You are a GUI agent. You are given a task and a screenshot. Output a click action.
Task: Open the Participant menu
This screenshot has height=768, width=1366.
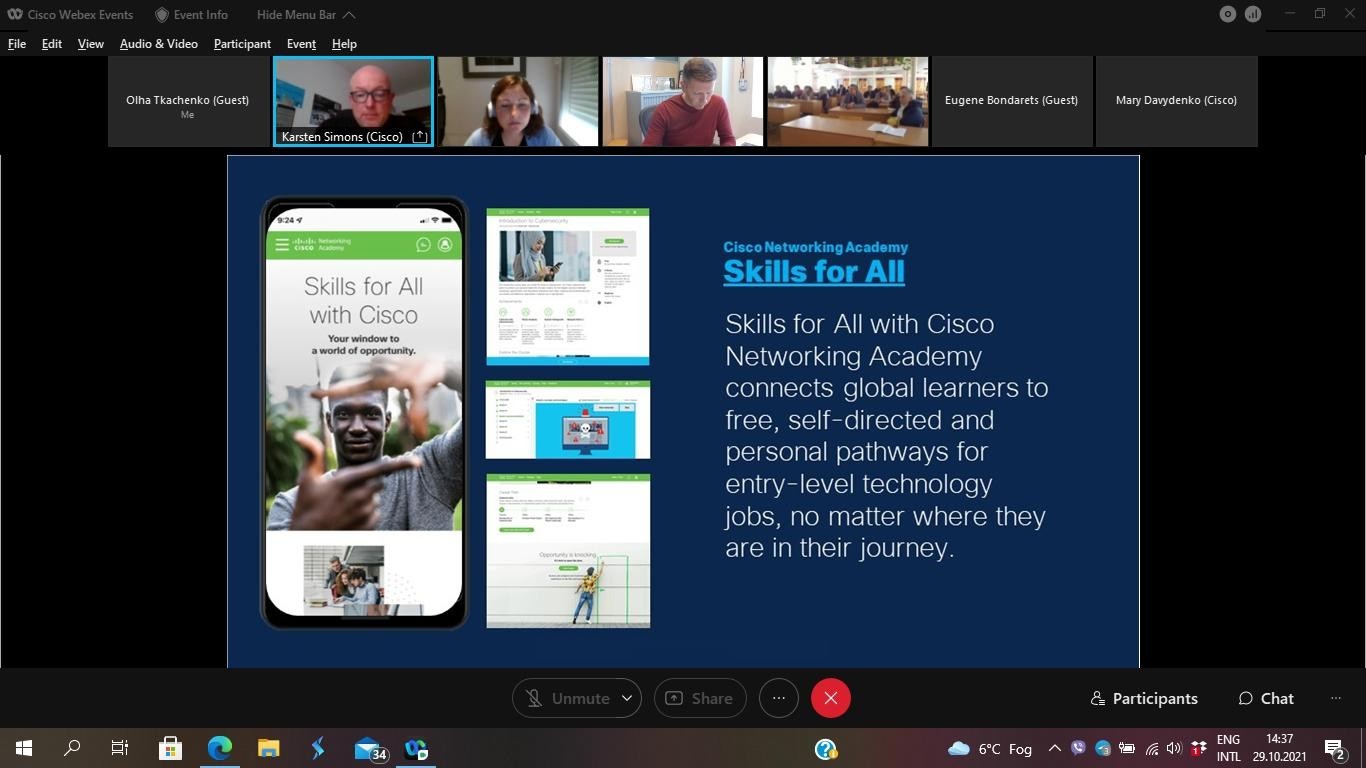coord(242,44)
